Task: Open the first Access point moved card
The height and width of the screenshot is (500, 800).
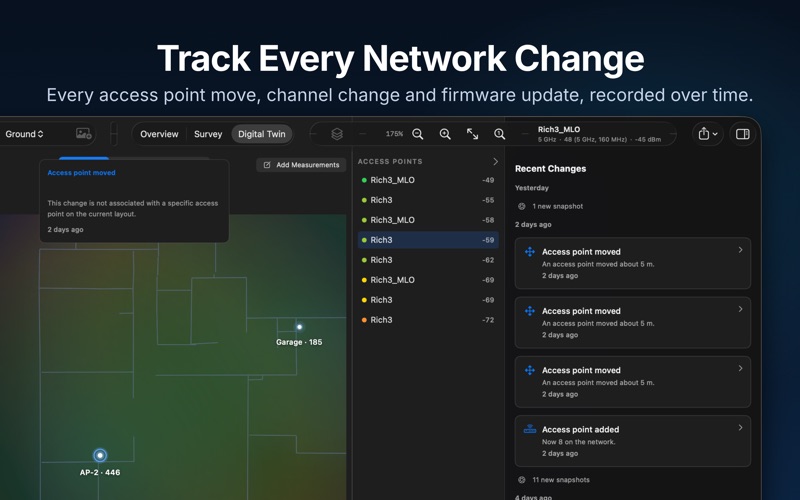Action: [x=633, y=263]
